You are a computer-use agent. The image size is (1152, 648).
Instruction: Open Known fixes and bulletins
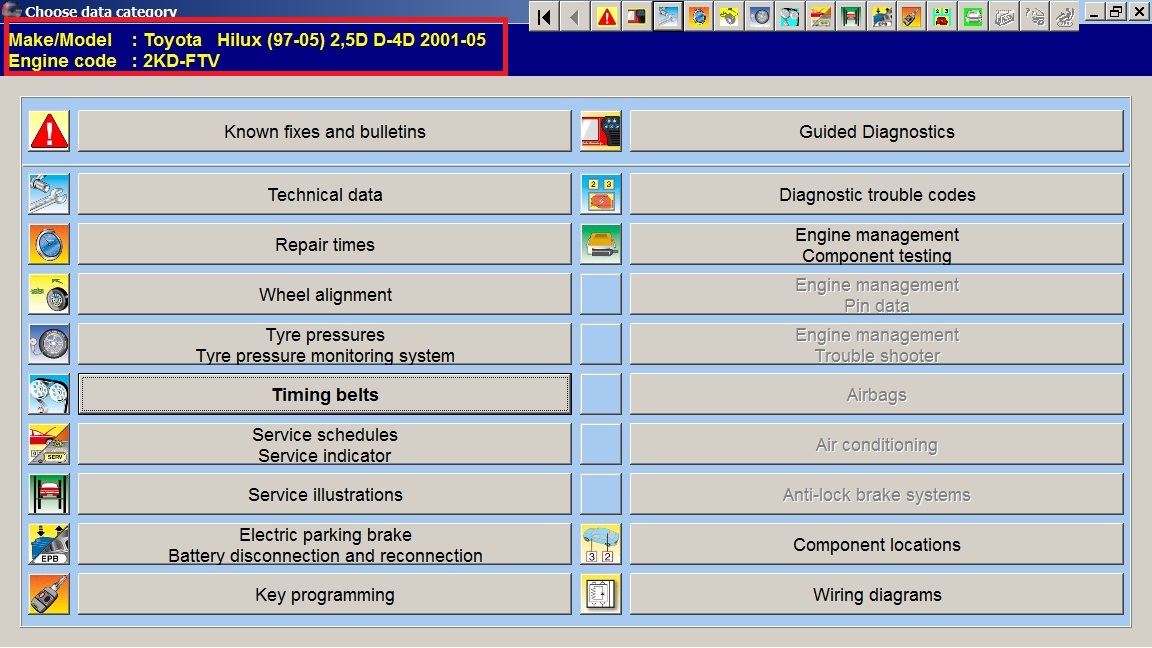[325, 131]
